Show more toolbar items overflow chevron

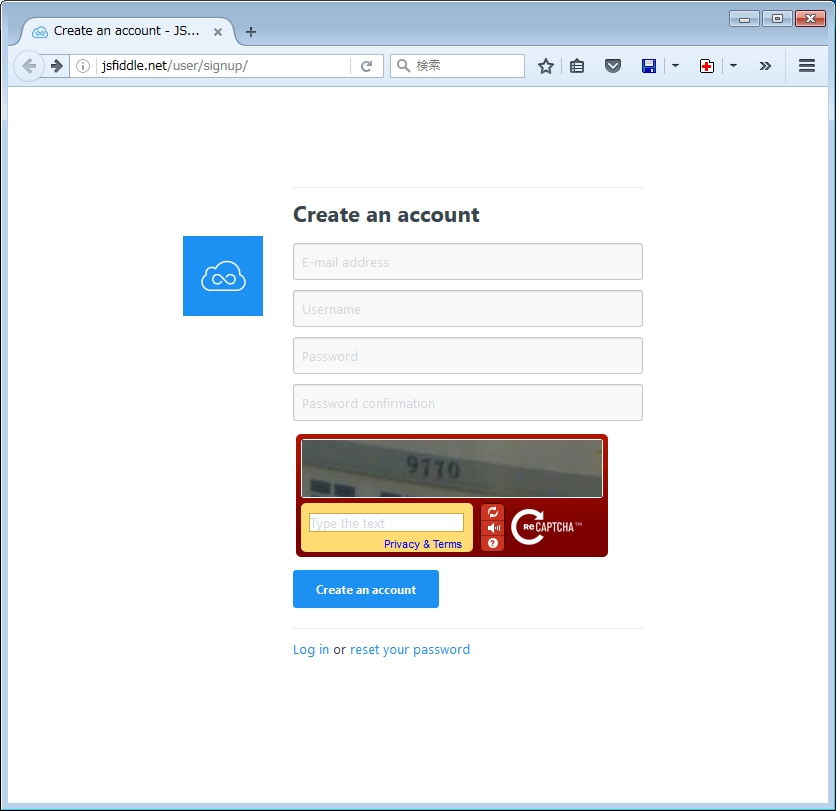(765, 66)
